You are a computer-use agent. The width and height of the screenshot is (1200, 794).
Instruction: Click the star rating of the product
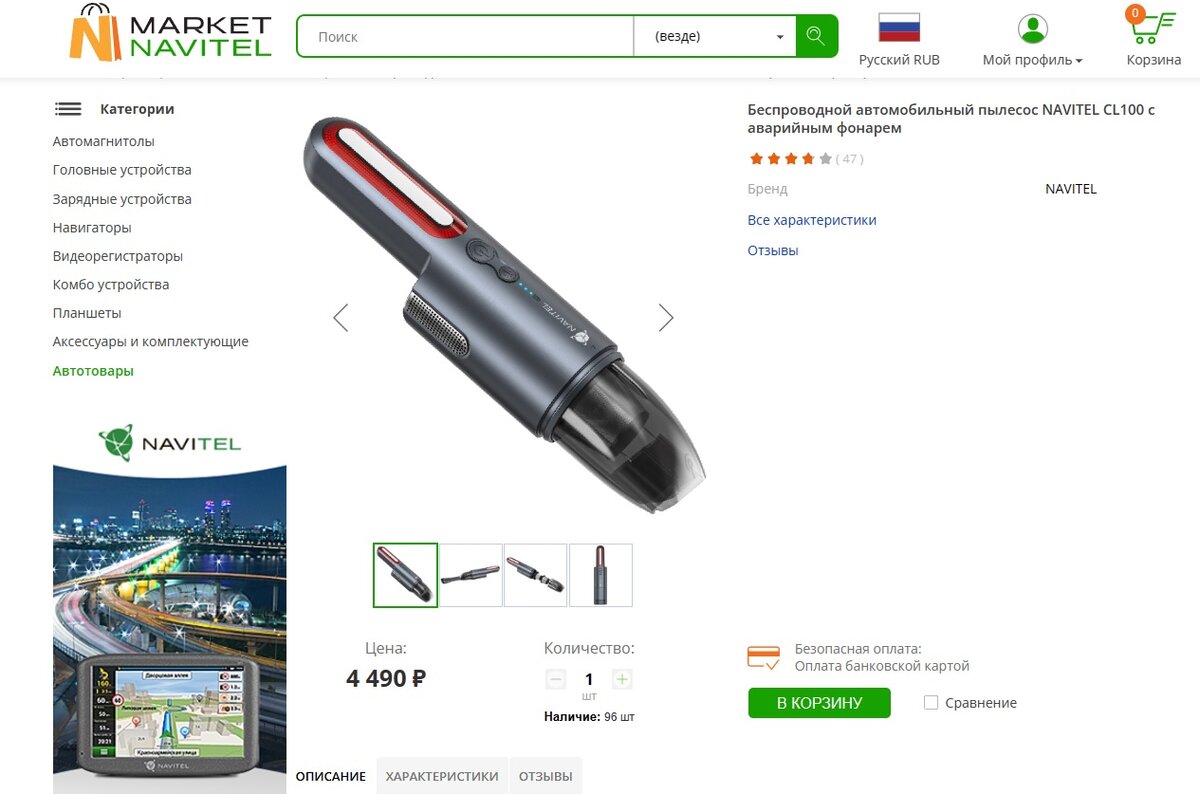point(790,159)
